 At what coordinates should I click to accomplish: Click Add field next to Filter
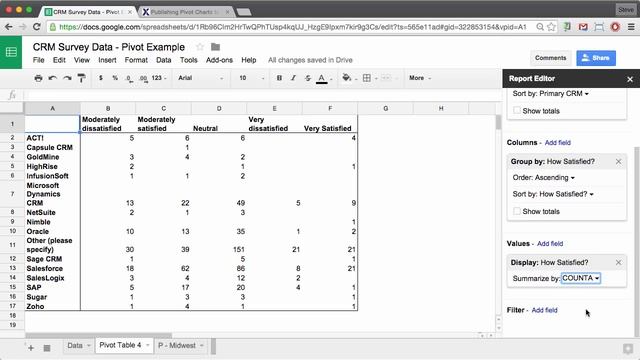coord(544,310)
